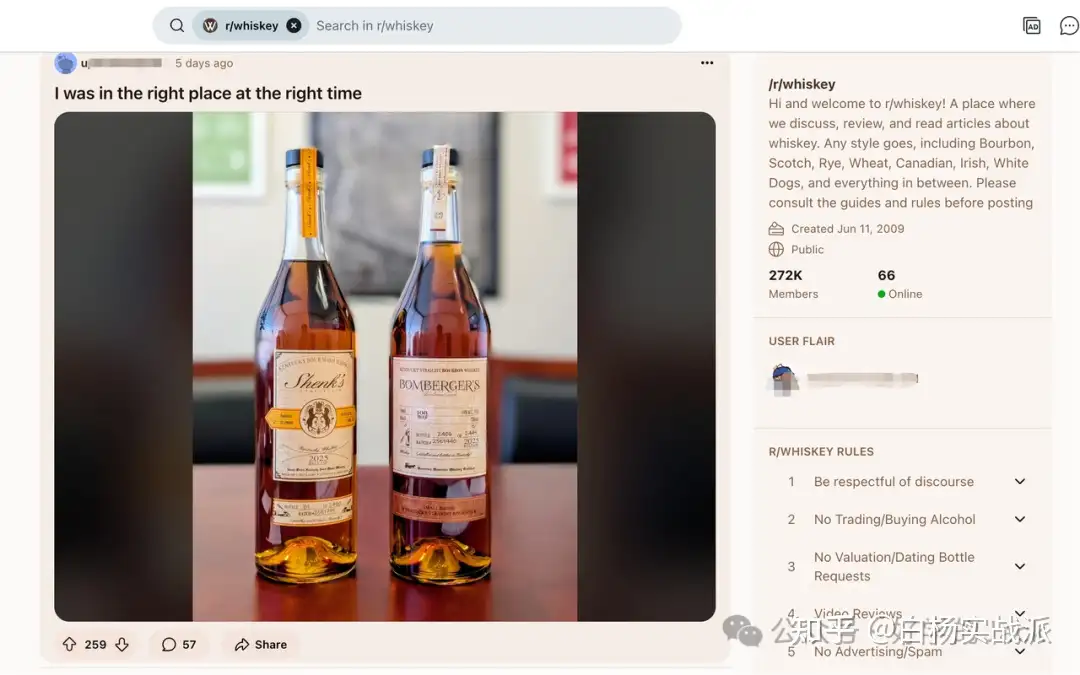Viewport: 1080px width, 675px height.
Task: Open the advertise AD icon
Action: tap(1031, 25)
